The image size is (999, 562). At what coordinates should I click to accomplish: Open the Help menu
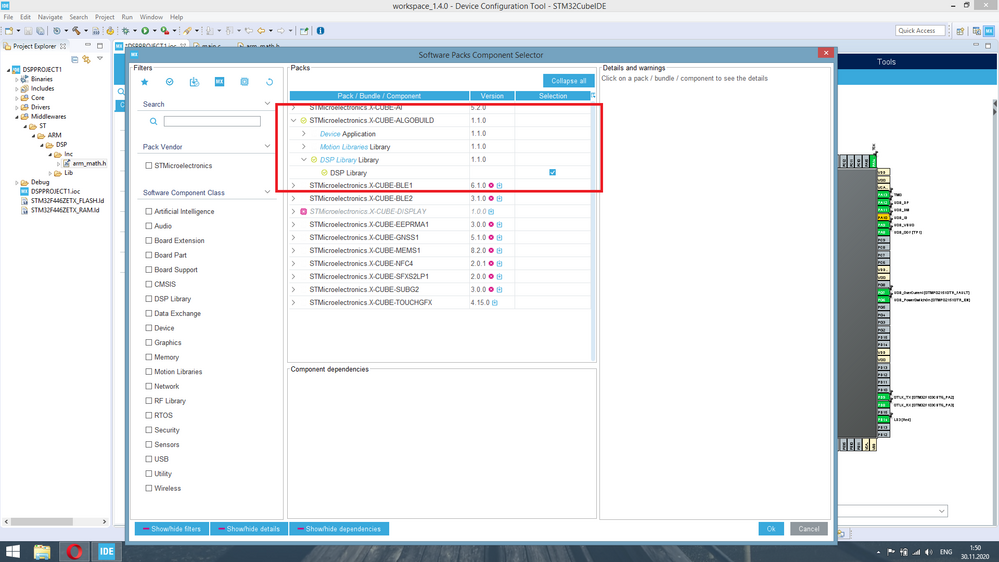(176, 17)
